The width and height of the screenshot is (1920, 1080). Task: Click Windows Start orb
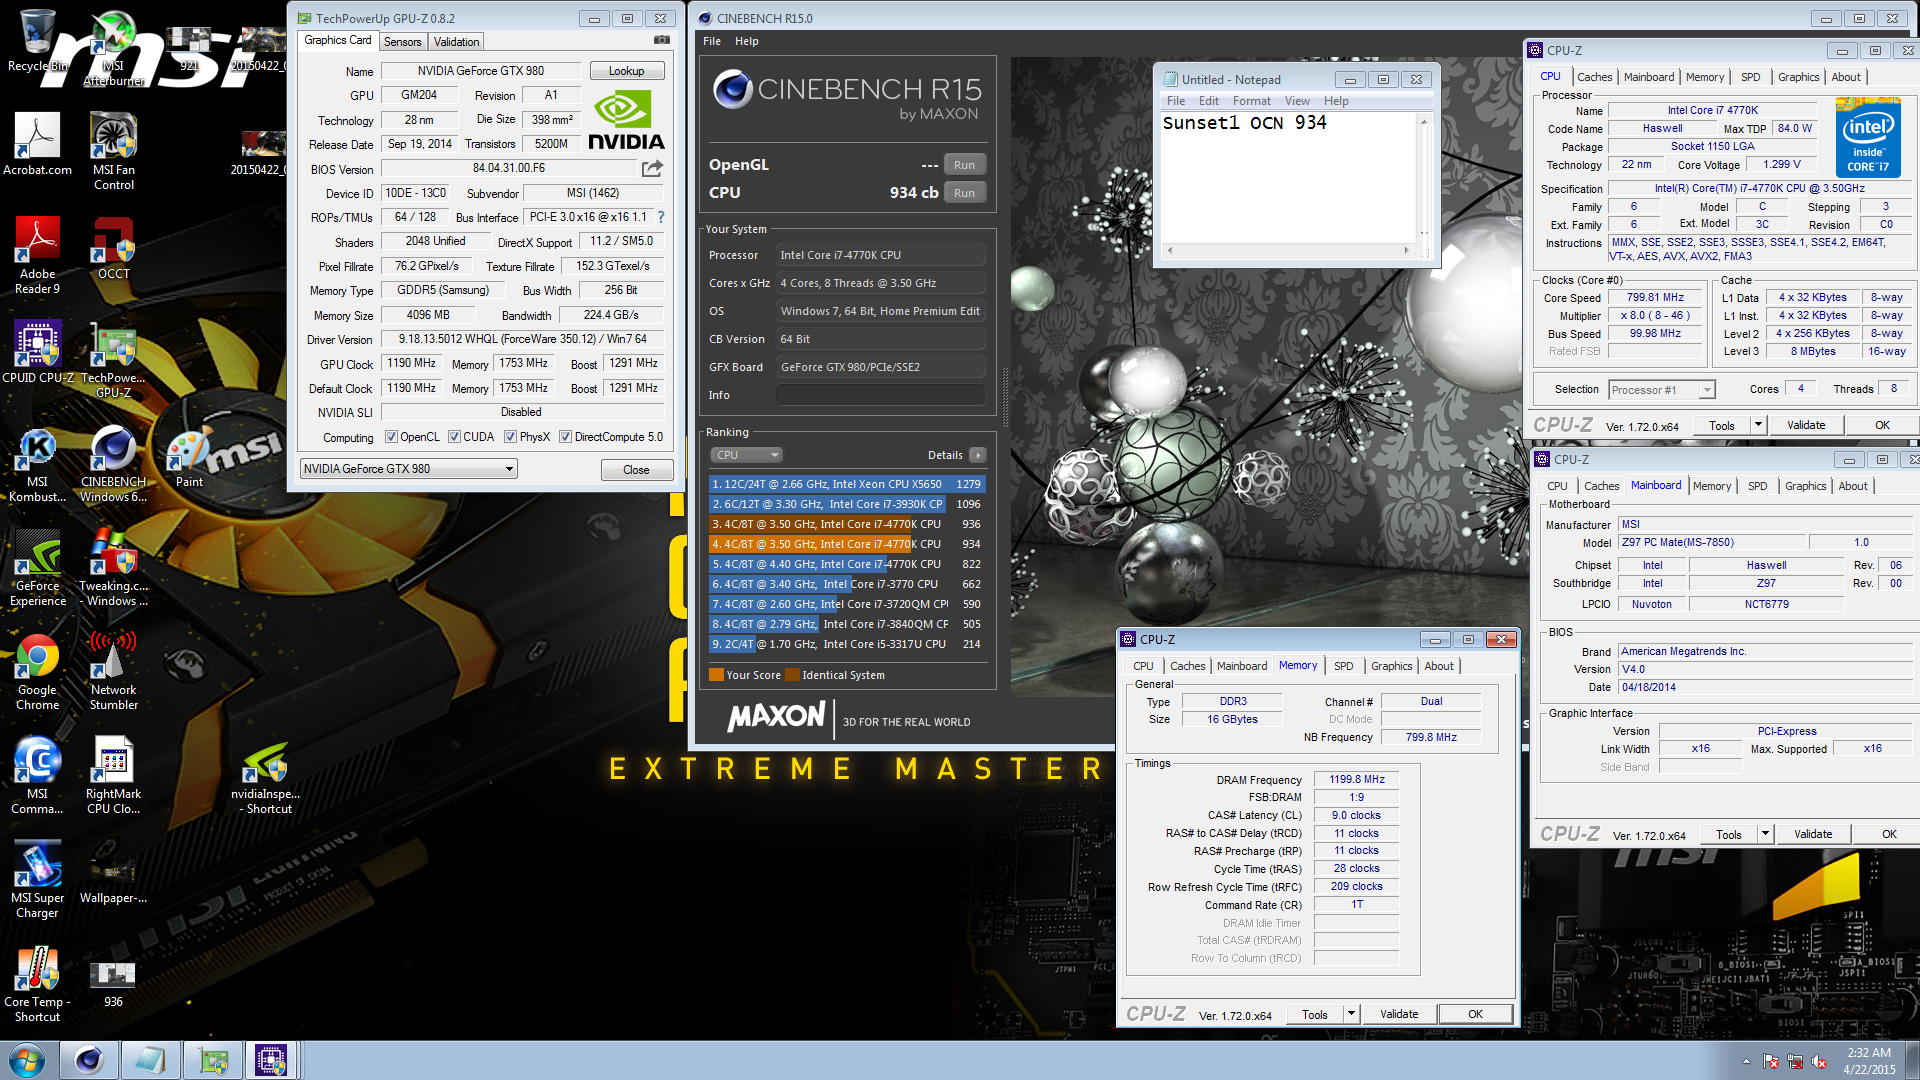(27, 1060)
